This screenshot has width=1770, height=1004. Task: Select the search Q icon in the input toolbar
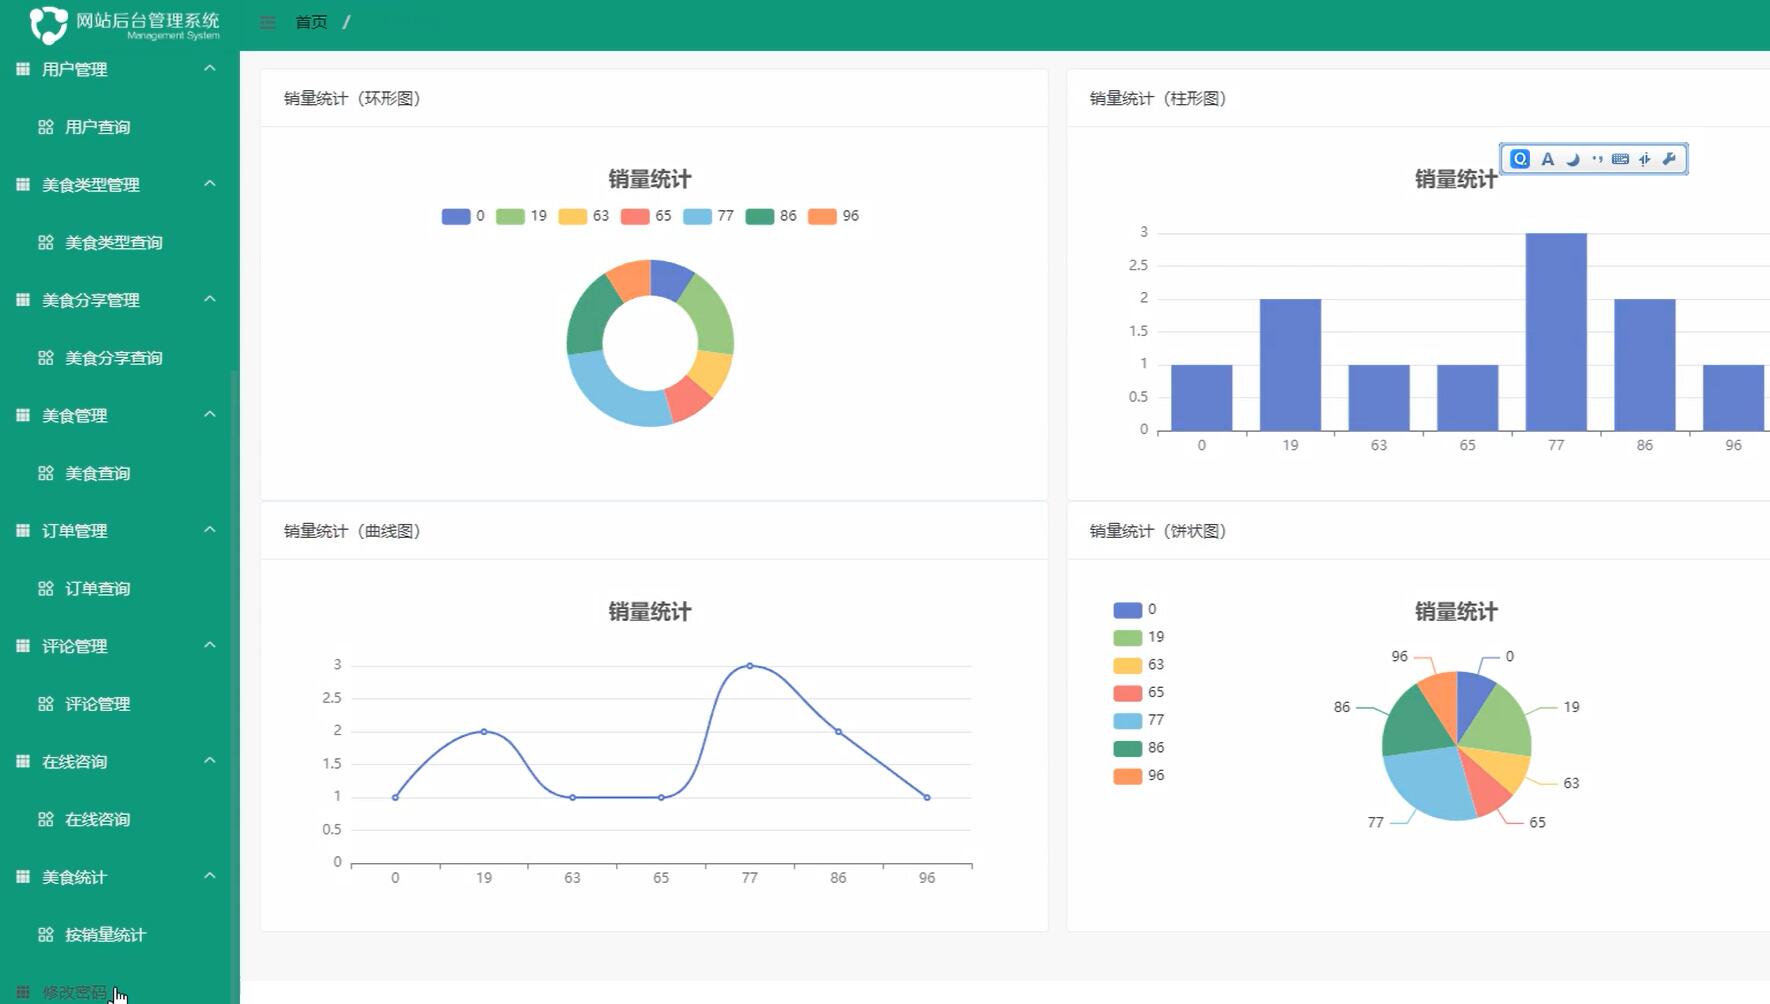[x=1518, y=158]
